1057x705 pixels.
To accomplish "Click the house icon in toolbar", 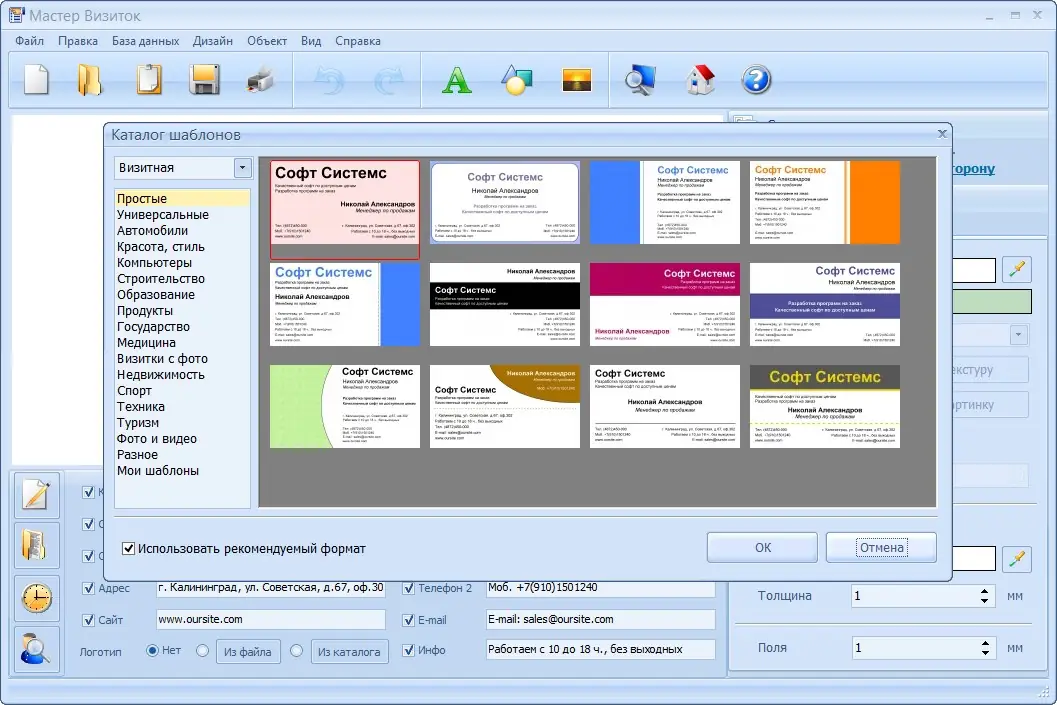I will coord(700,80).
